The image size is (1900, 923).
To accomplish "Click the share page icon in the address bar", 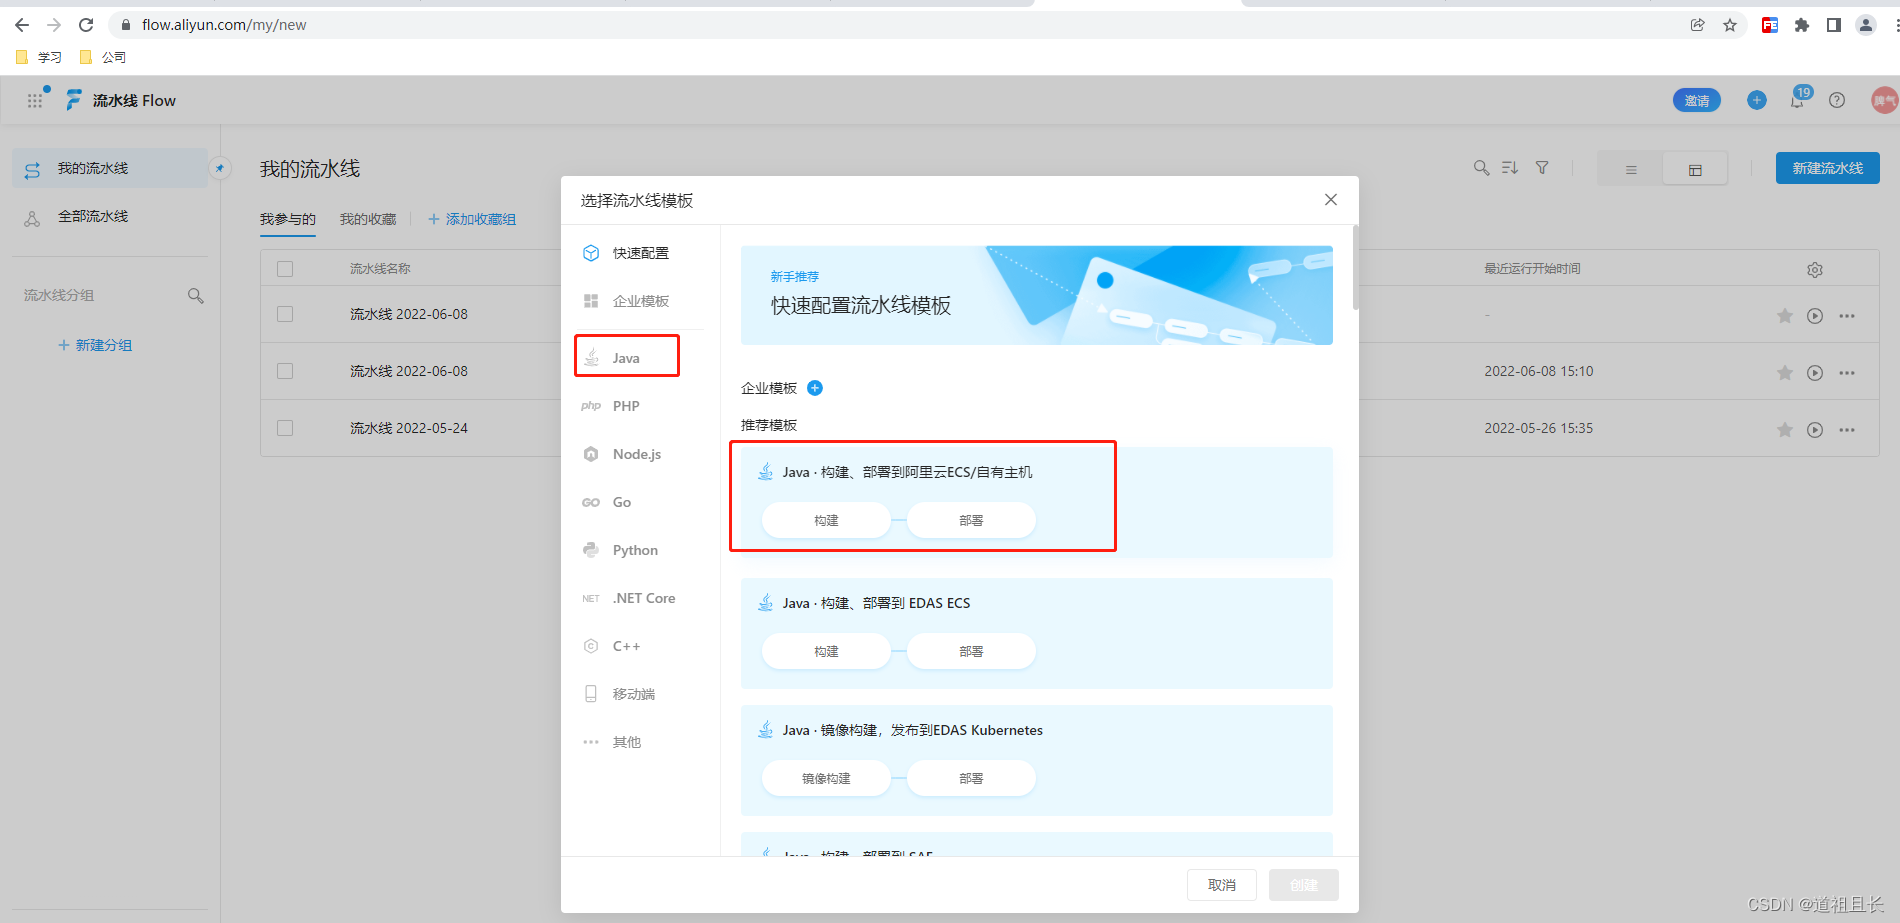I will pyautogui.click(x=1698, y=25).
